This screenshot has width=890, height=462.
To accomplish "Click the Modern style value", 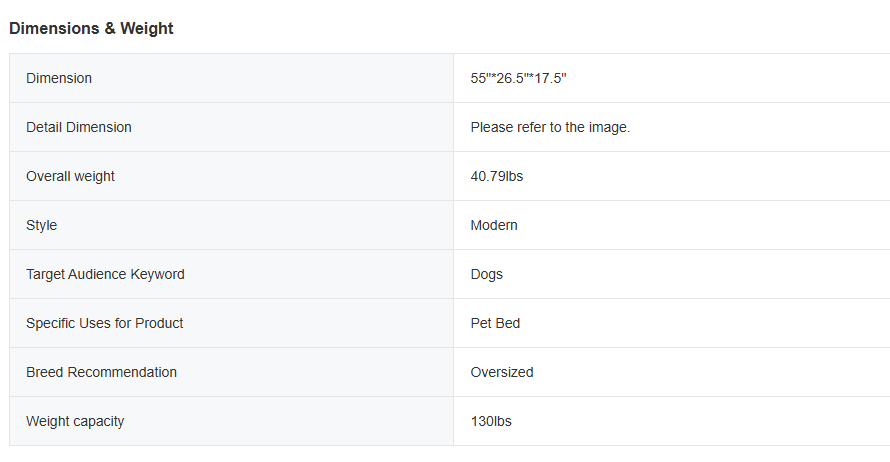I will click(494, 225).
